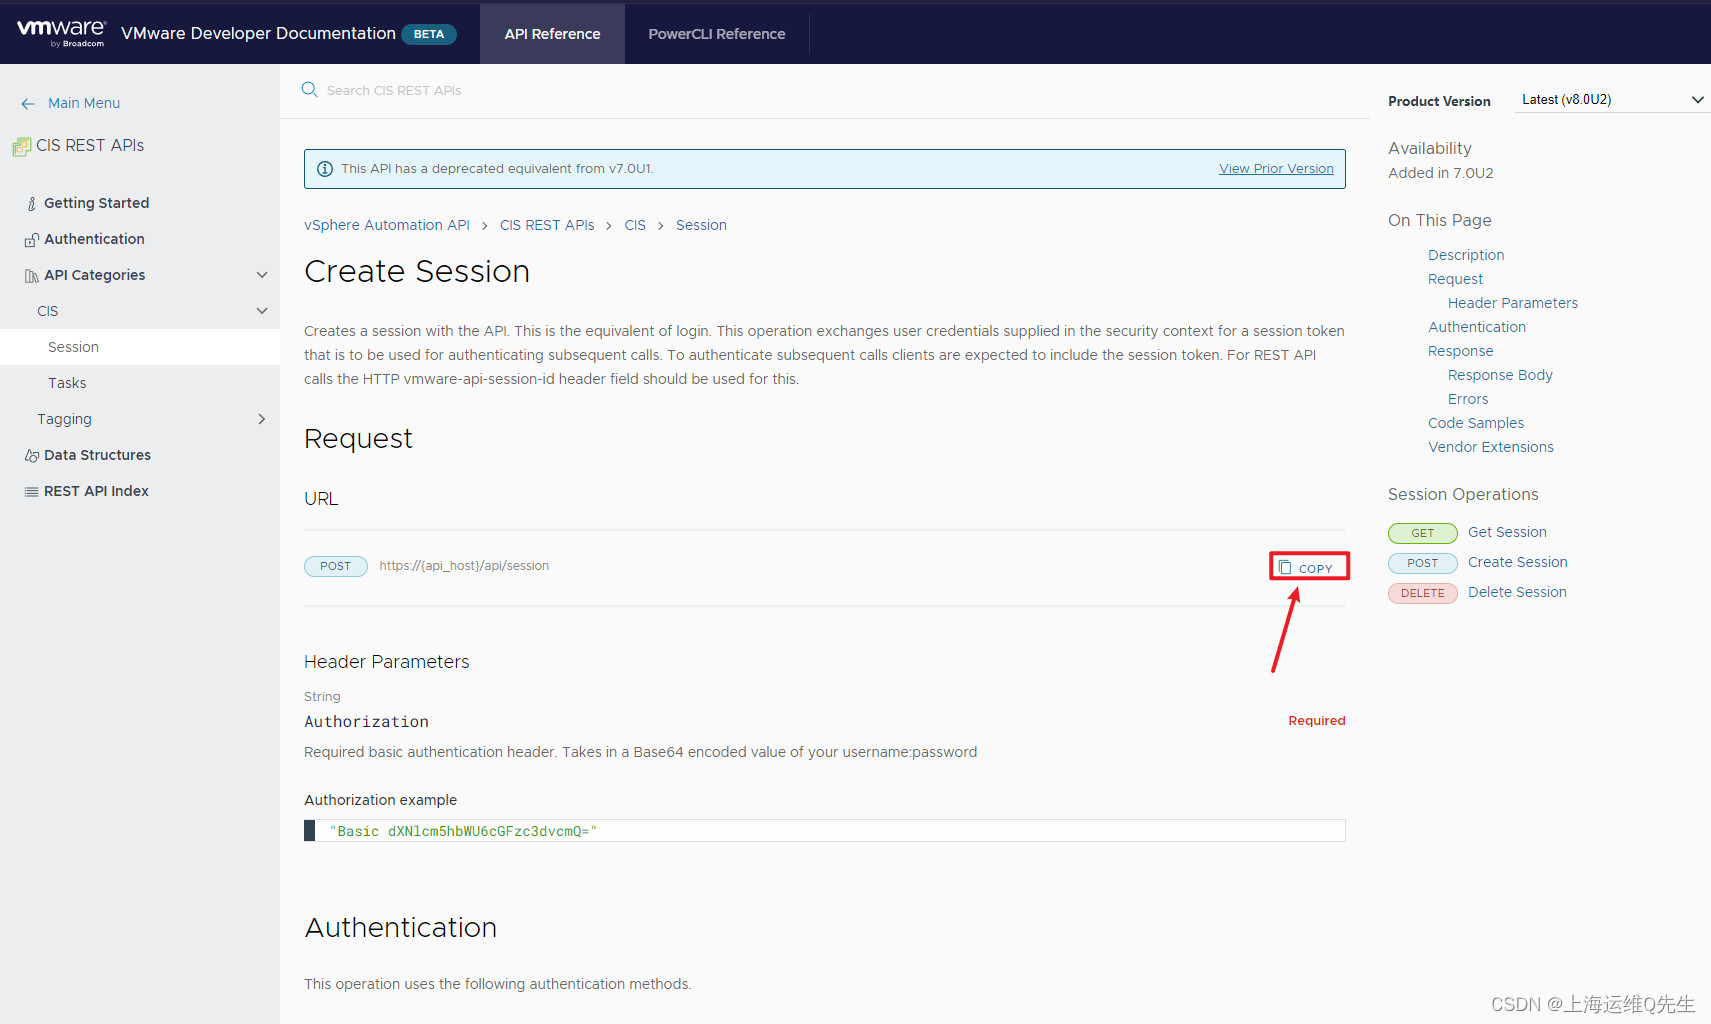Click the BETA badge

tap(429, 34)
